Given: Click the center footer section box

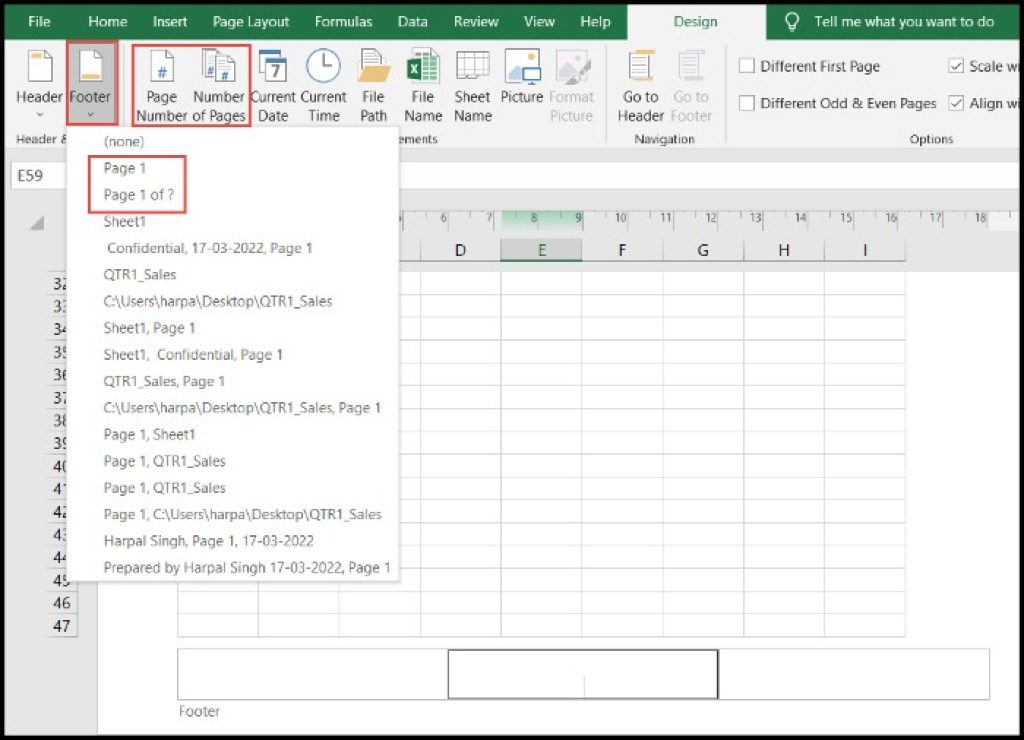Looking at the screenshot, I should [x=581, y=673].
